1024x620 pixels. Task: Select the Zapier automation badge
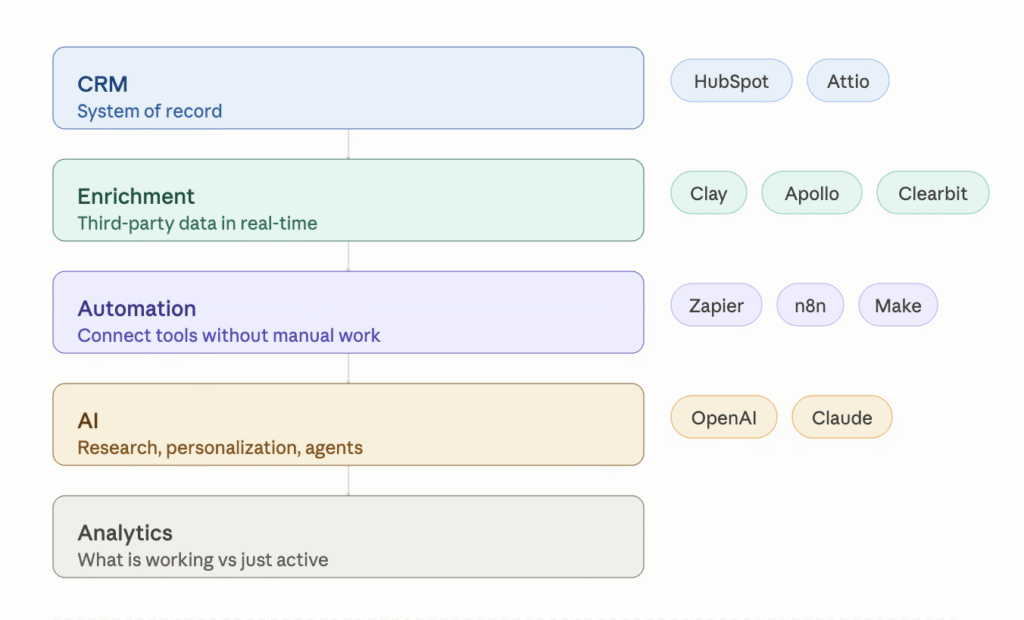click(x=716, y=305)
